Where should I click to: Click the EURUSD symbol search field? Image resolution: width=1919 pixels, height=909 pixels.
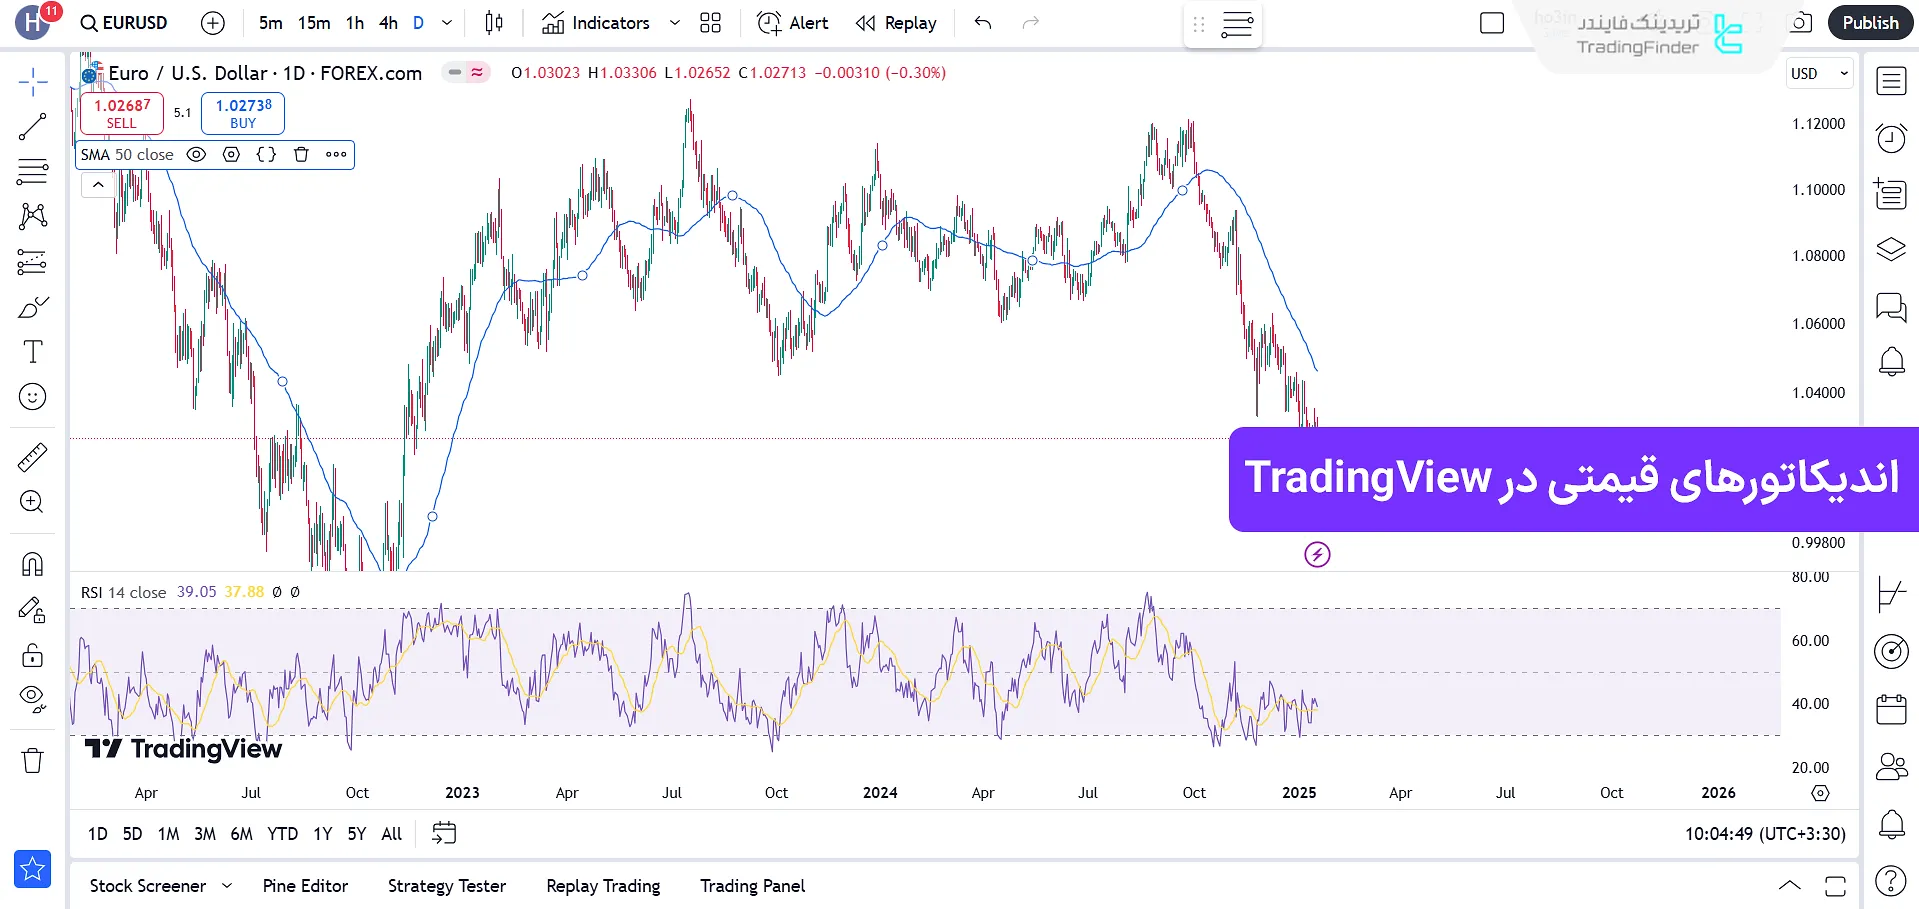point(125,23)
